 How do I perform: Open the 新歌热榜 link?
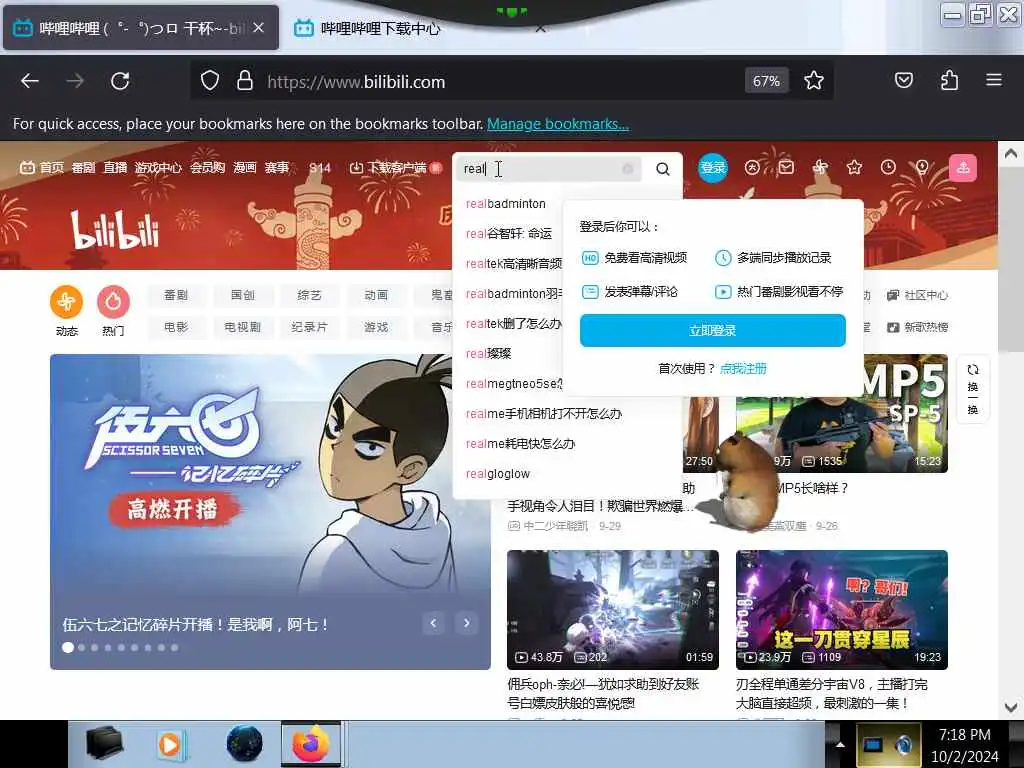917,327
